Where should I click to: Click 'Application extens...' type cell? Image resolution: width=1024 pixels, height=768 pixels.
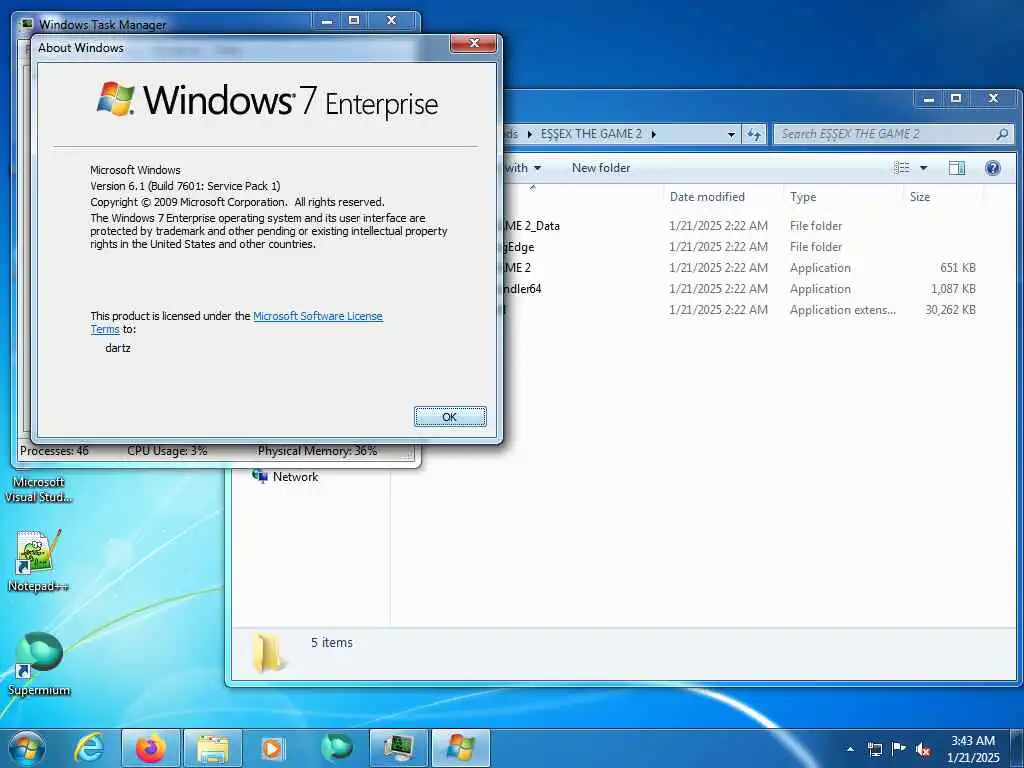[x=842, y=310]
